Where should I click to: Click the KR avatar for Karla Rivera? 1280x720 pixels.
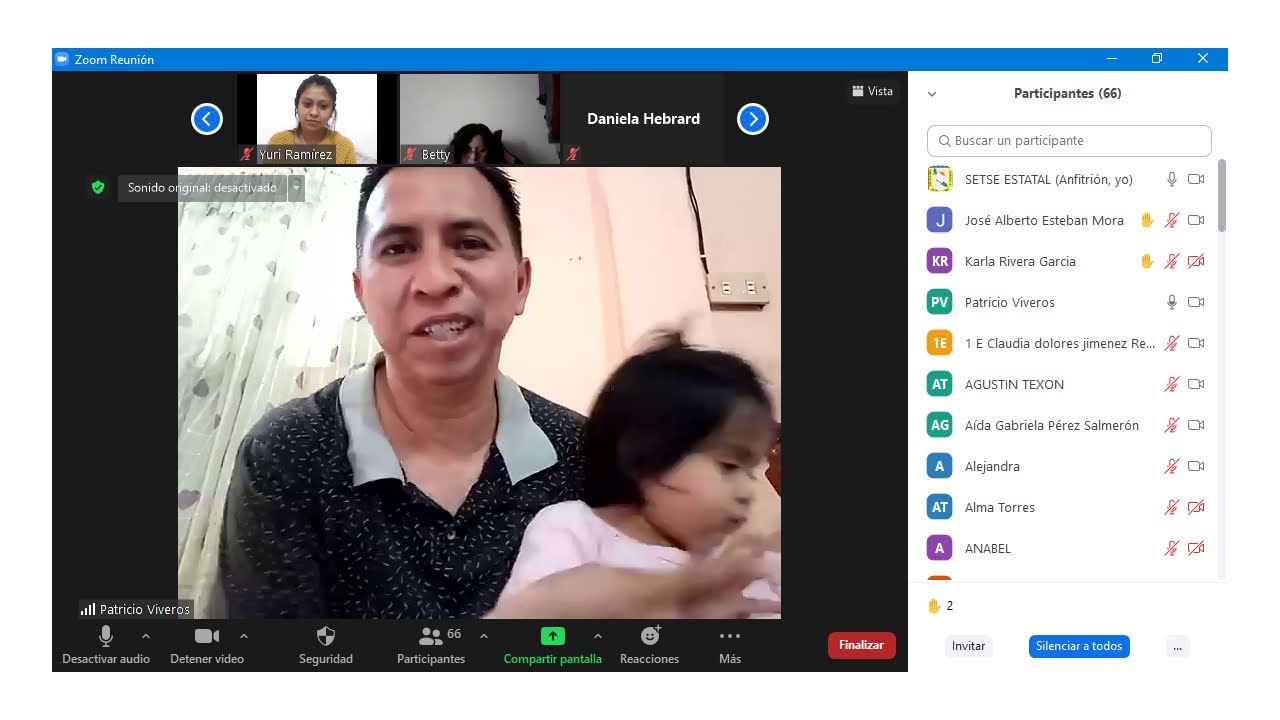point(939,261)
